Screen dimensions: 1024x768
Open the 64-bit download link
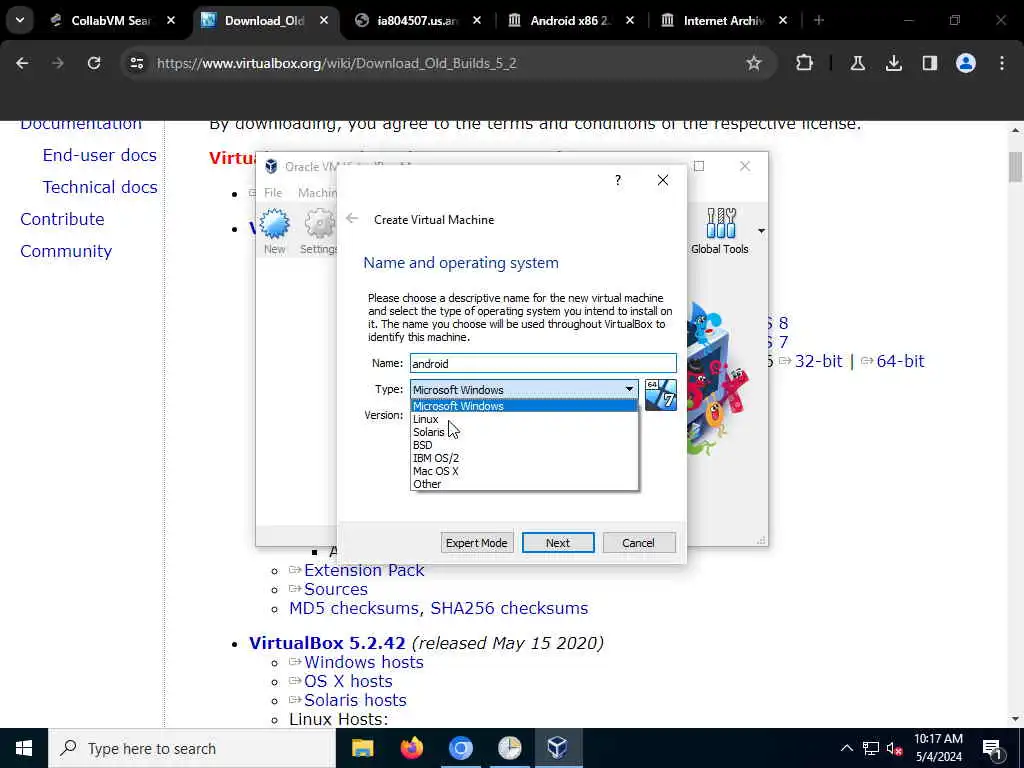[900, 361]
